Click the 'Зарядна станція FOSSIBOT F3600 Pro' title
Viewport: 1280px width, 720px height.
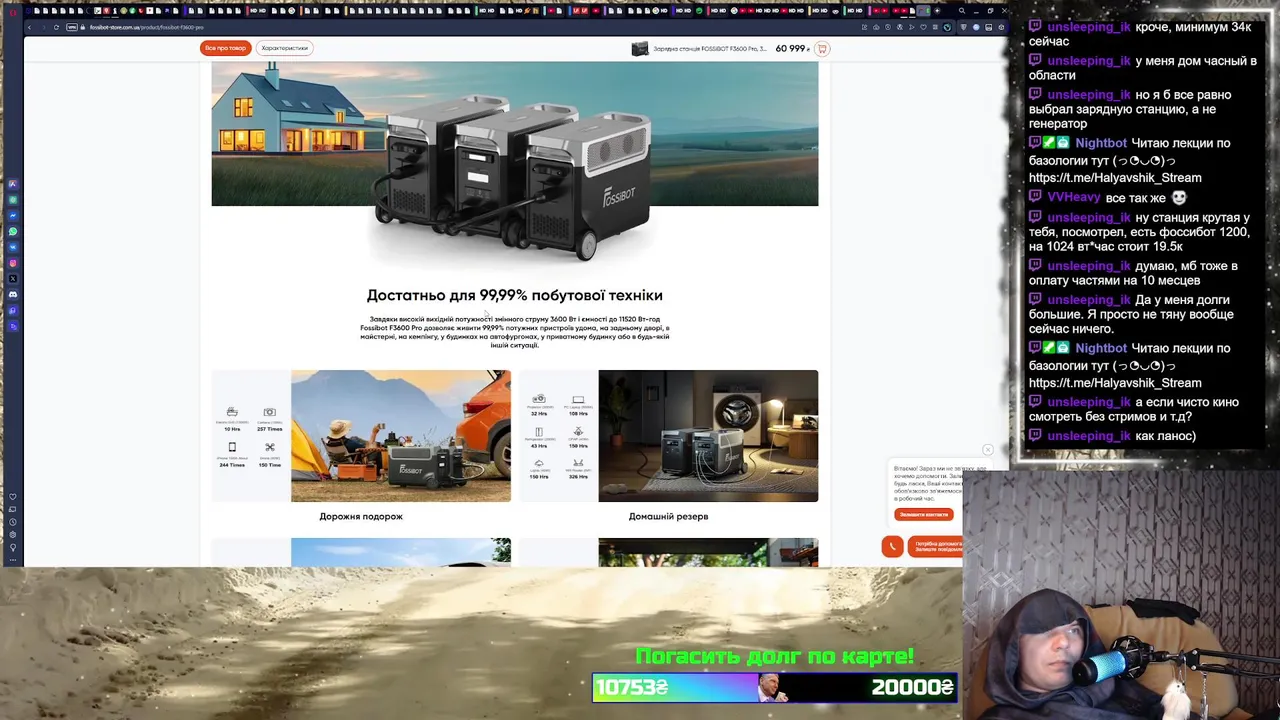(710, 48)
